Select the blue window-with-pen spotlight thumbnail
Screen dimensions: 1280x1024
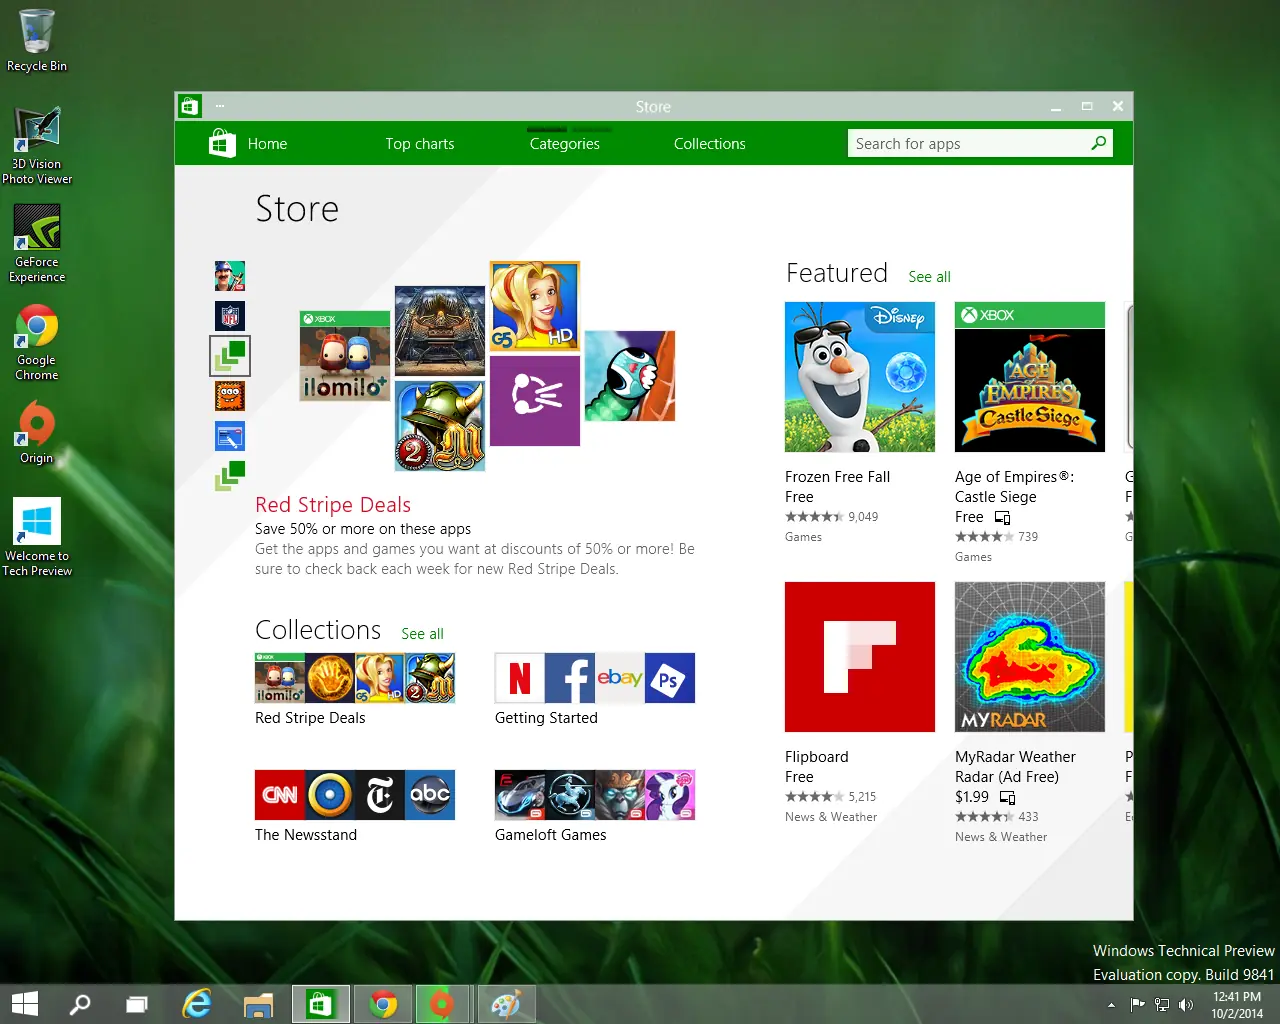point(230,436)
